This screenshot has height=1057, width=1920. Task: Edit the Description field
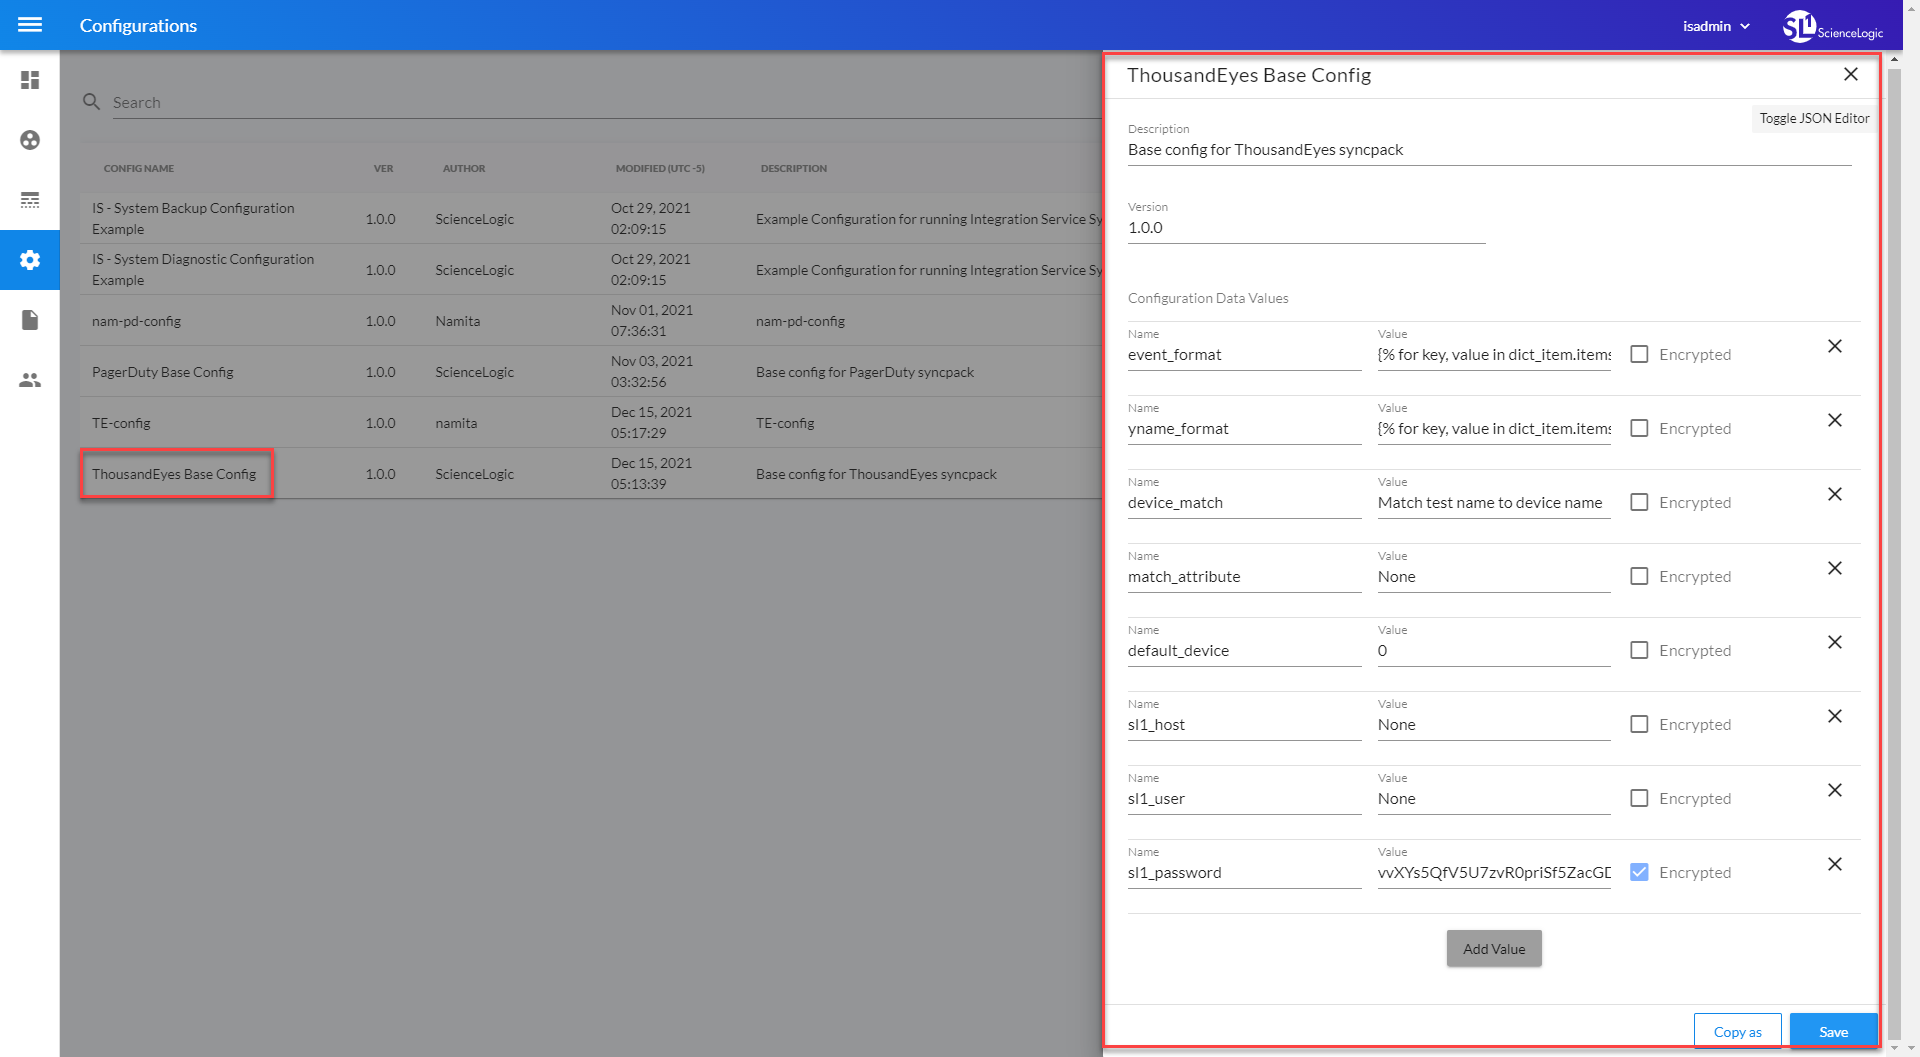click(x=1489, y=150)
